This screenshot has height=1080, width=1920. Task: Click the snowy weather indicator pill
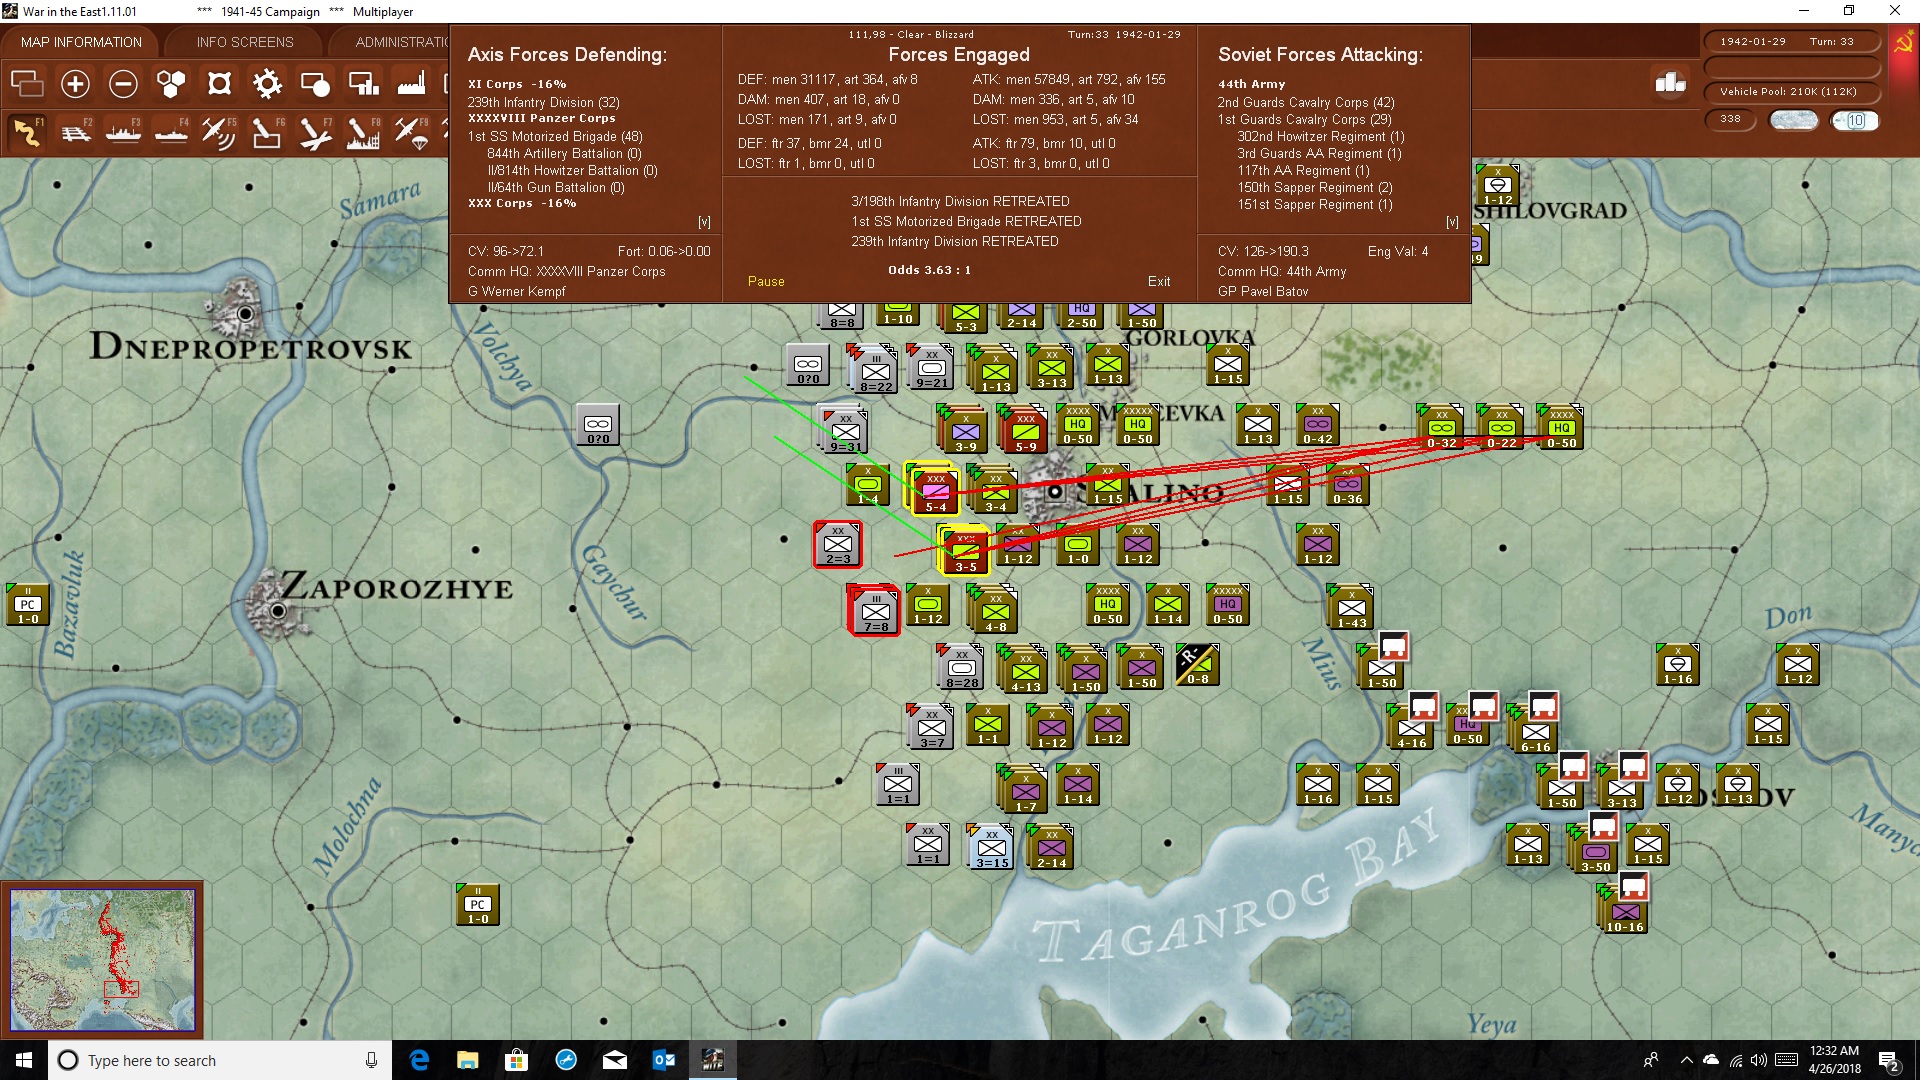1793,120
